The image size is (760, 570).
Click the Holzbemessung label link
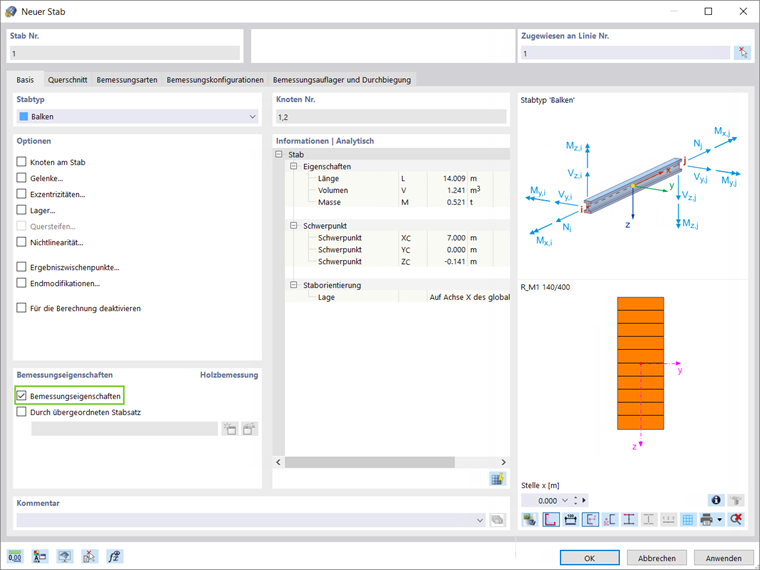tap(229, 375)
